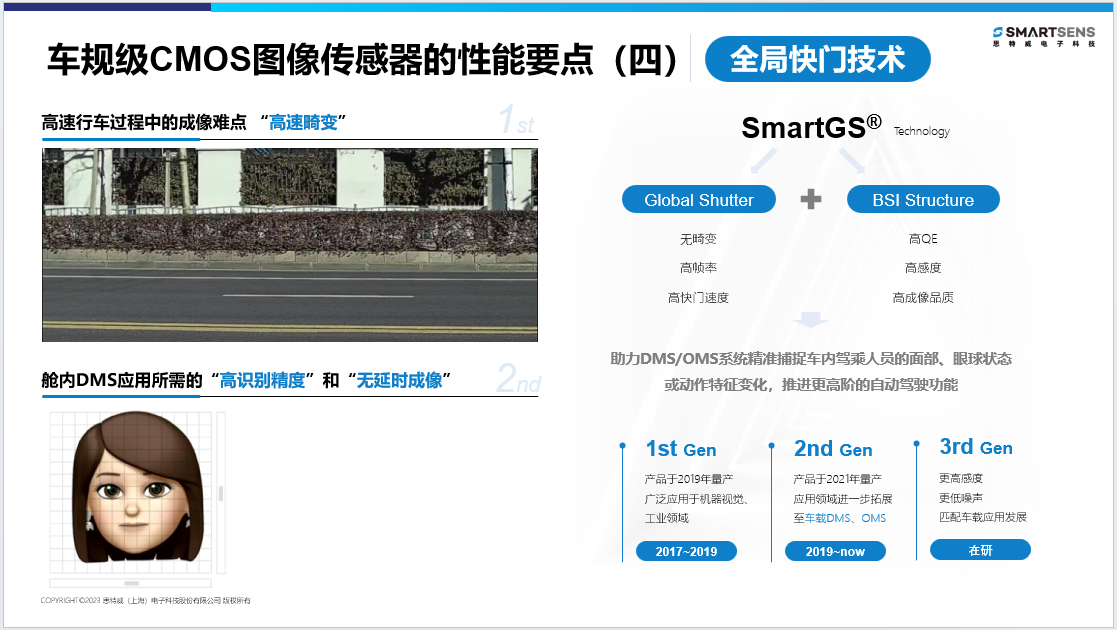Click the 3rd Gen heading
The width and height of the screenshot is (1117, 630).
tap(976, 447)
